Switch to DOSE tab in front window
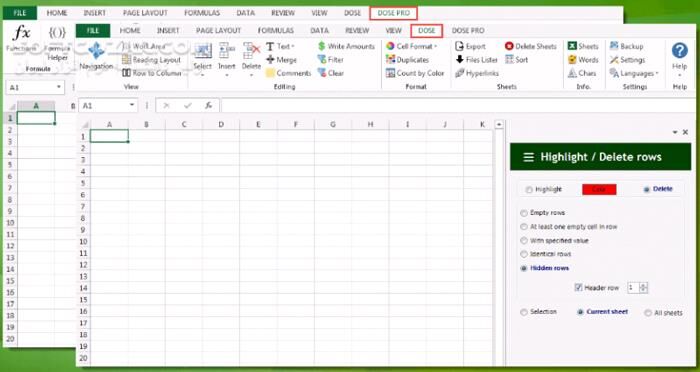 coord(426,30)
